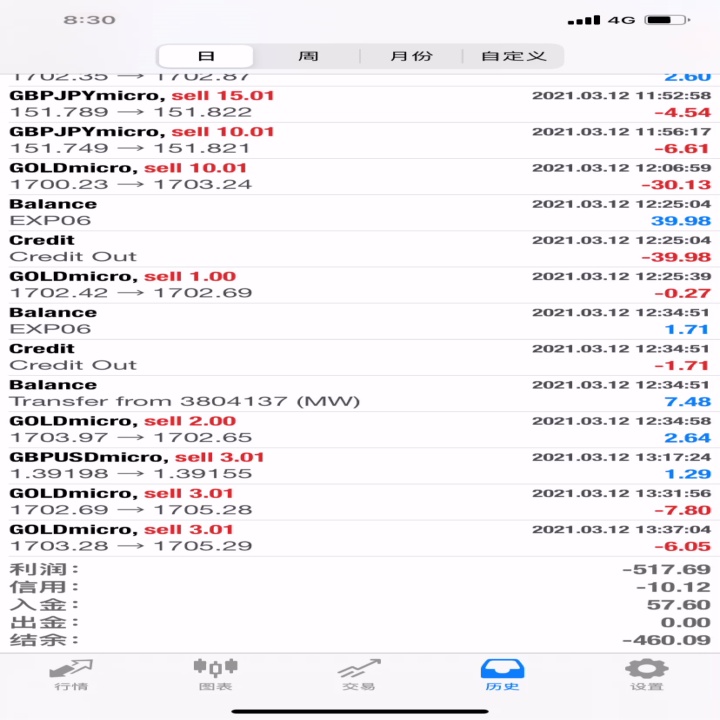
Task: Open GOLDmicro sell 3.01 row at 13:31:56
Action: [x=360, y=502]
